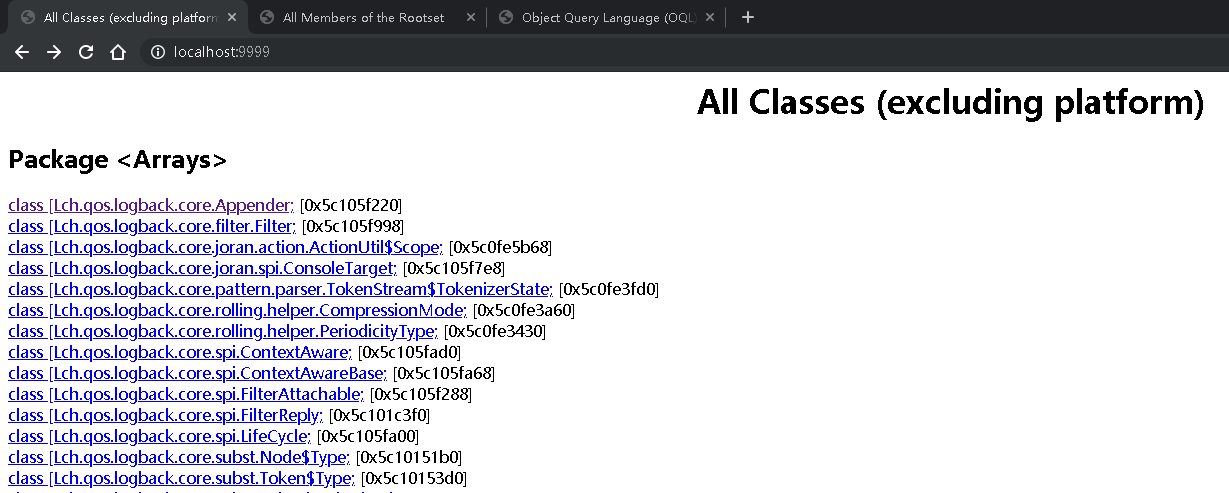Reload the page with refresh icon
Viewport: 1229px width, 493px height.
tap(86, 52)
